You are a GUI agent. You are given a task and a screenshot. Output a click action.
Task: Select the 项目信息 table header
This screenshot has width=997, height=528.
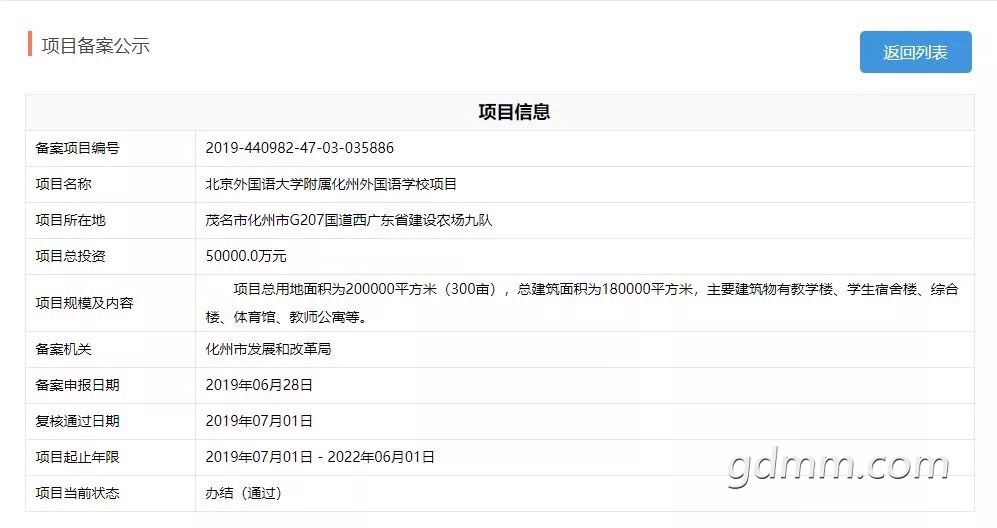pos(514,112)
